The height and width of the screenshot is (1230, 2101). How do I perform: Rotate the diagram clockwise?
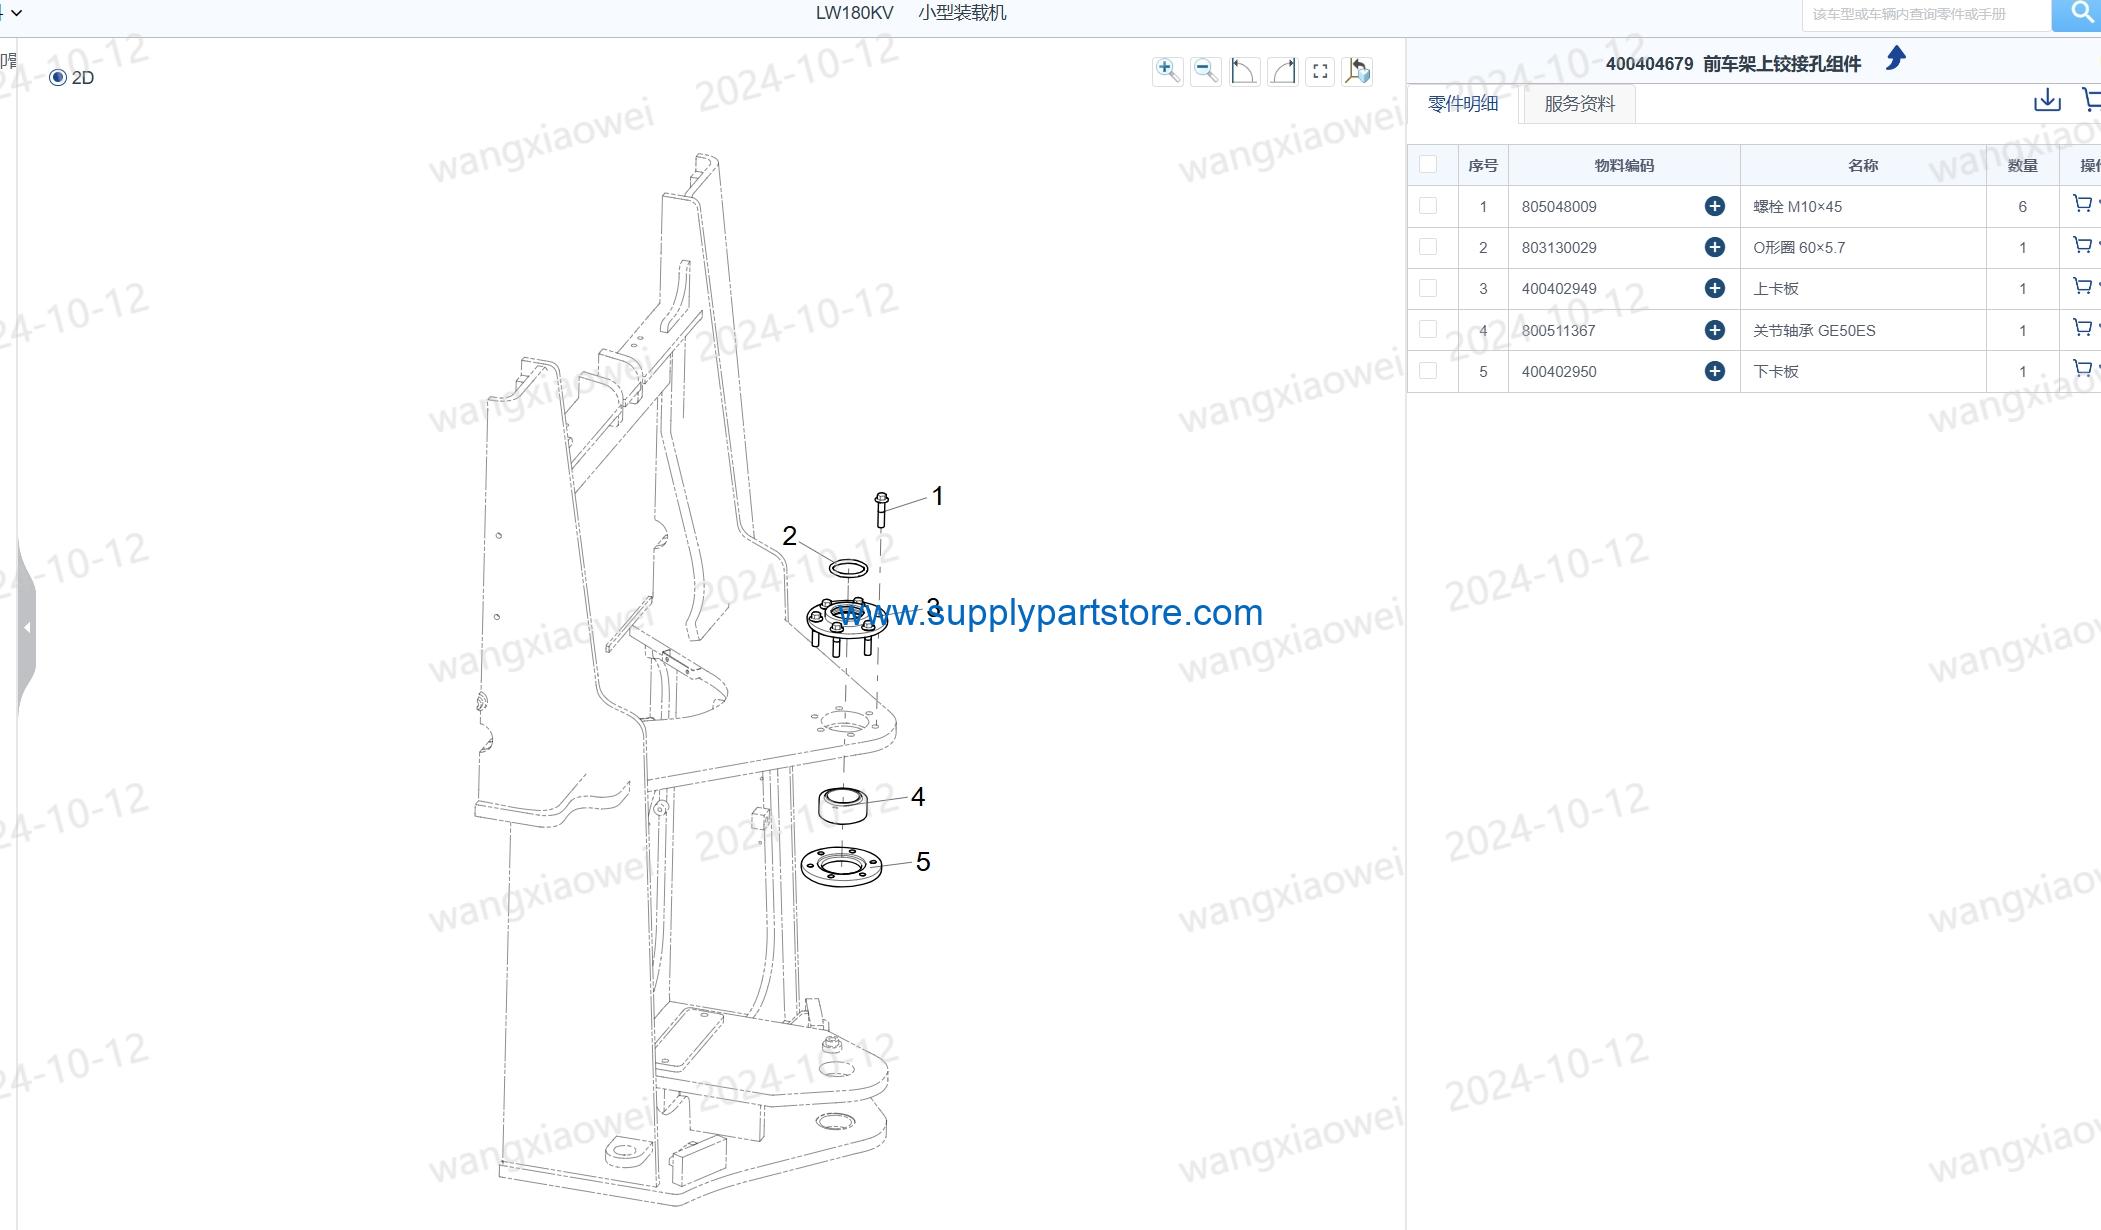pos(1282,71)
